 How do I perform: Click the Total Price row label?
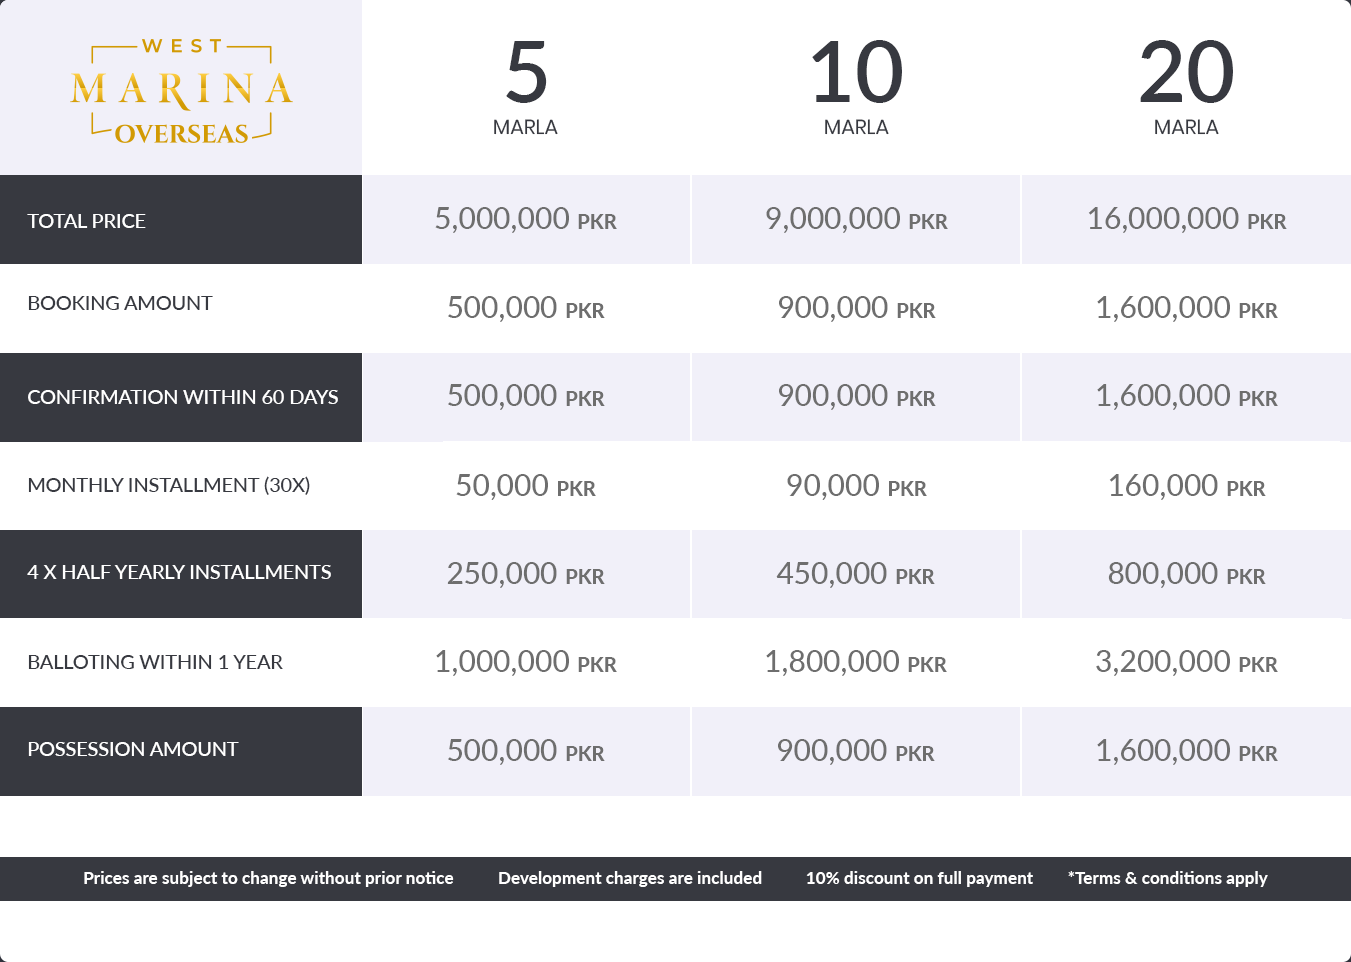tap(87, 221)
